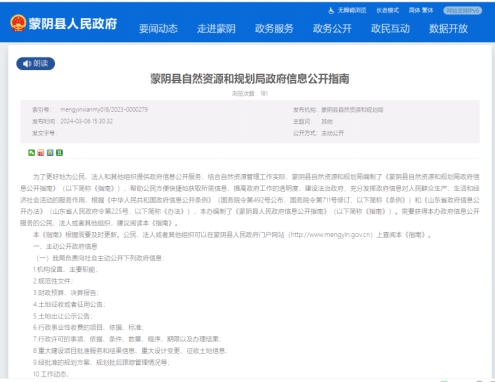Open the 政民互动 menu
The width and height of the screenshot is (495, 382).
390,29
